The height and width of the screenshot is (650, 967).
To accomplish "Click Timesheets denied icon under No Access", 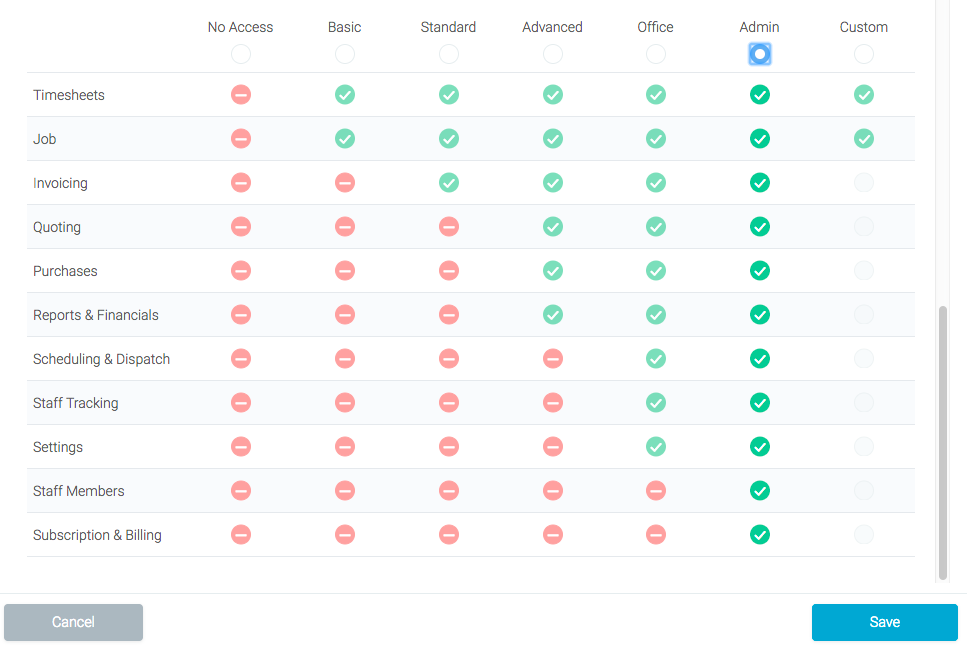I will pyautogui.click(x=241, y=94).
